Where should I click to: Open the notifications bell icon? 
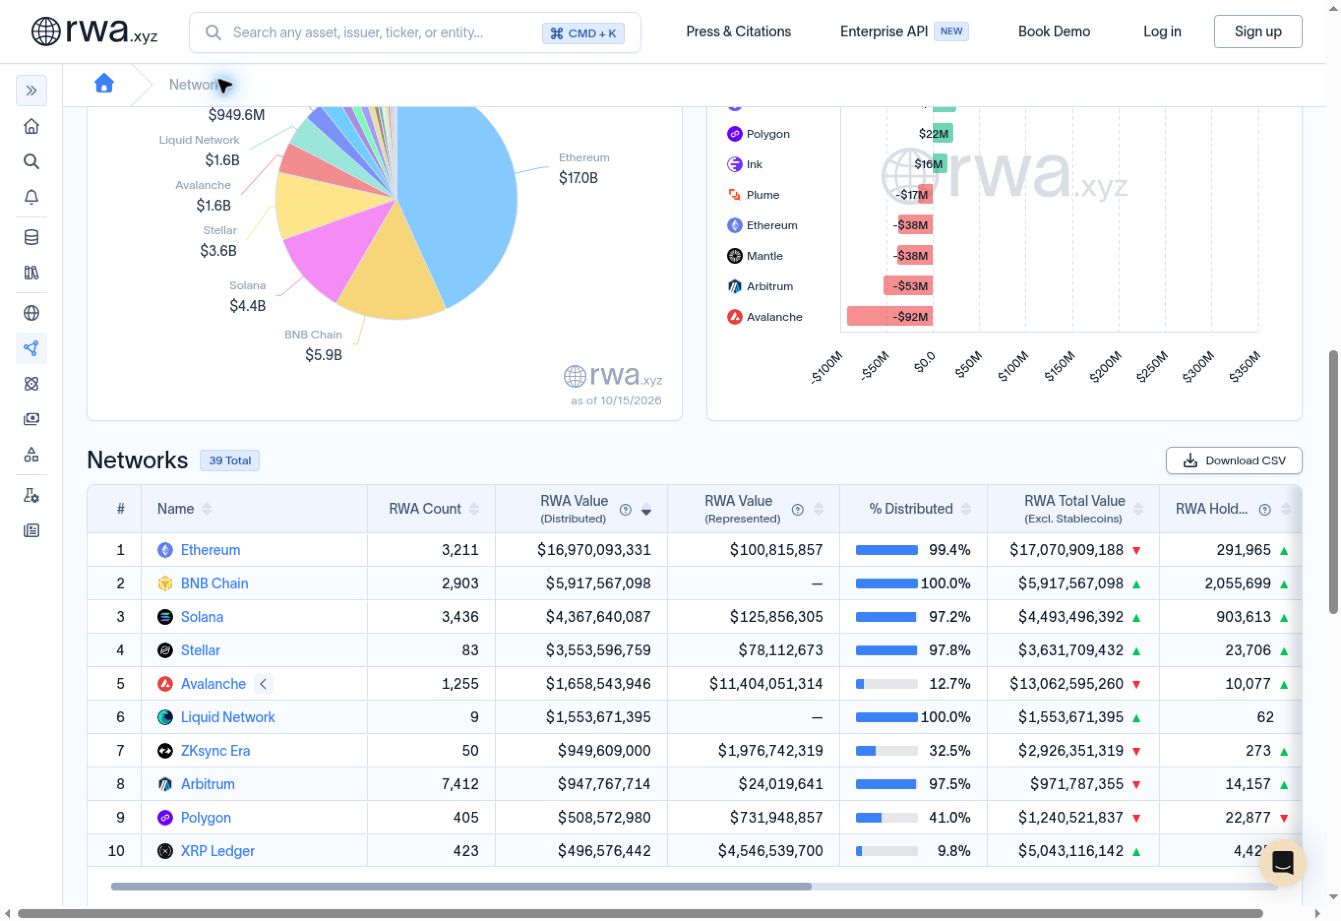pyautogui.click(x=31, y=197)
